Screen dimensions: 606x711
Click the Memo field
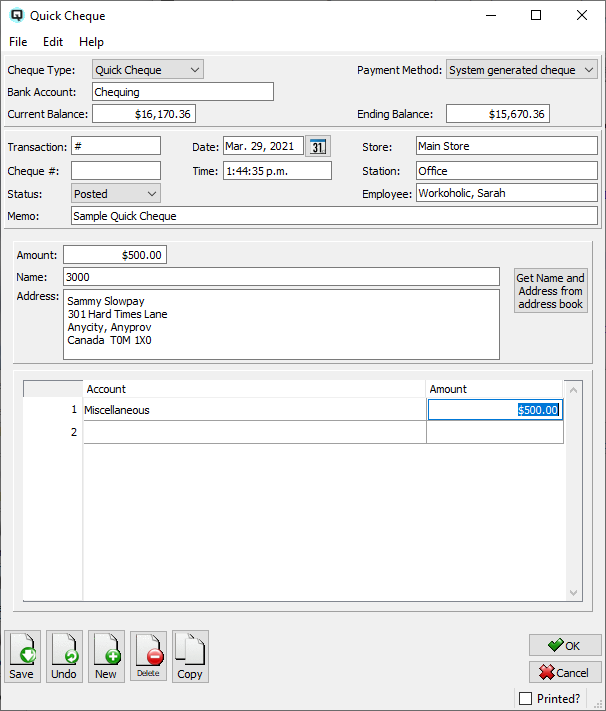coord(334,216)
